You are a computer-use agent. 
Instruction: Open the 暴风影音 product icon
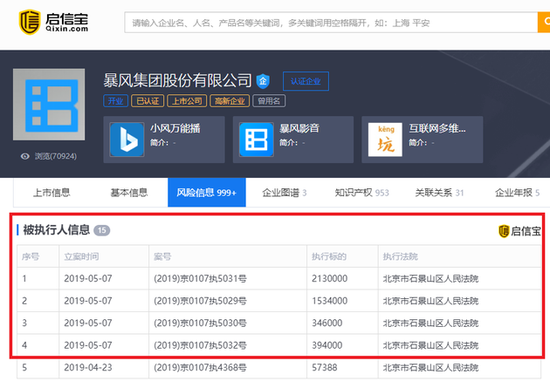pos(256,139)
